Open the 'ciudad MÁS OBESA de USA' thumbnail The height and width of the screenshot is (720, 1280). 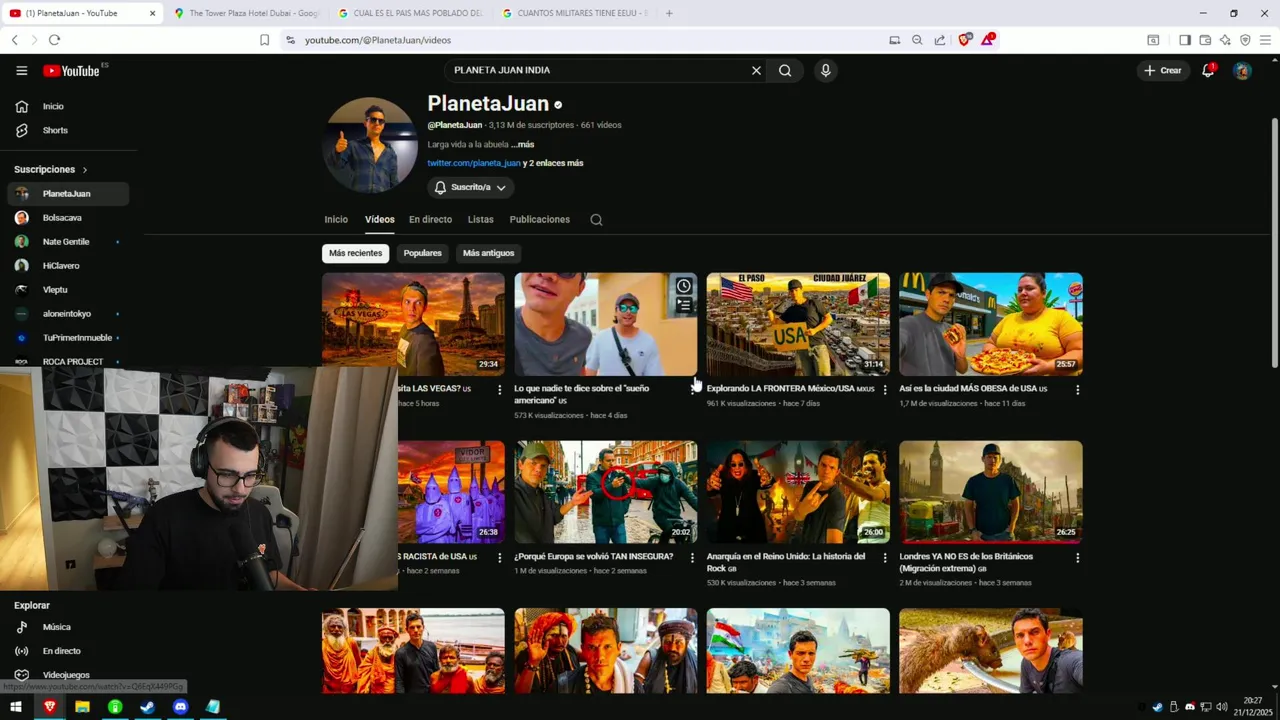990,324
